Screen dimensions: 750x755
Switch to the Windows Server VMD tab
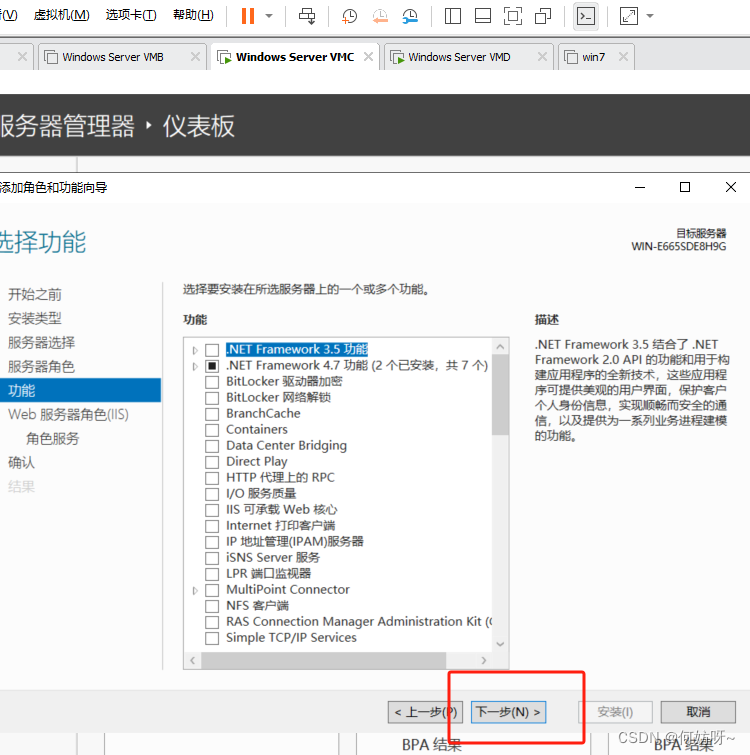click(x=459, y=57)
